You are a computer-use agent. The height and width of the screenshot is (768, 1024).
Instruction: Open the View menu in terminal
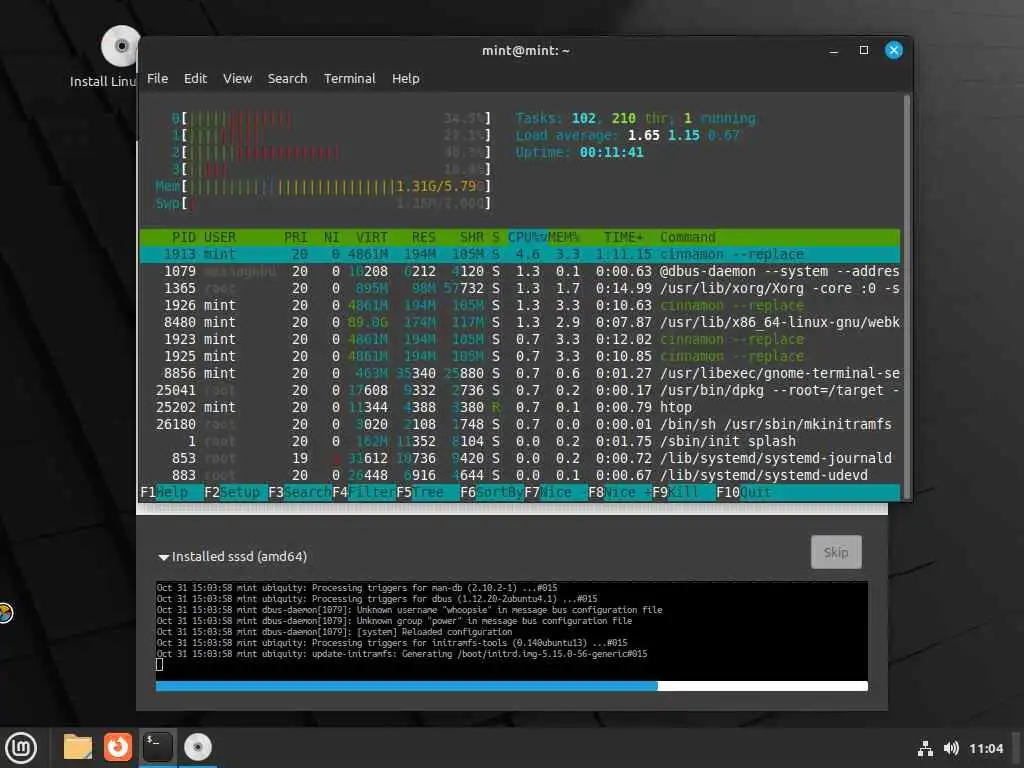237,78
